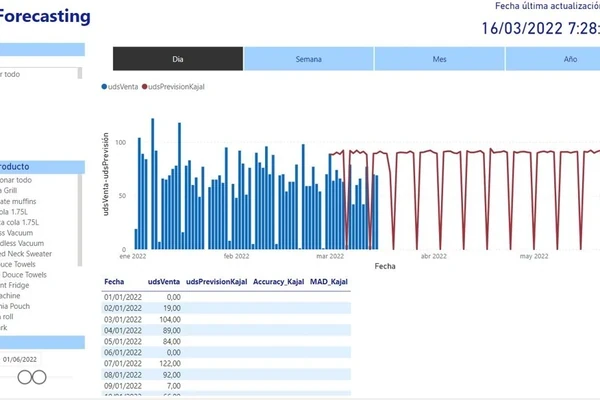Image resolution: width=600 pixels, height=400 pixels.
Task: Click the right date range slider handle
Action: pyautogui.click(x=39, y=377)
